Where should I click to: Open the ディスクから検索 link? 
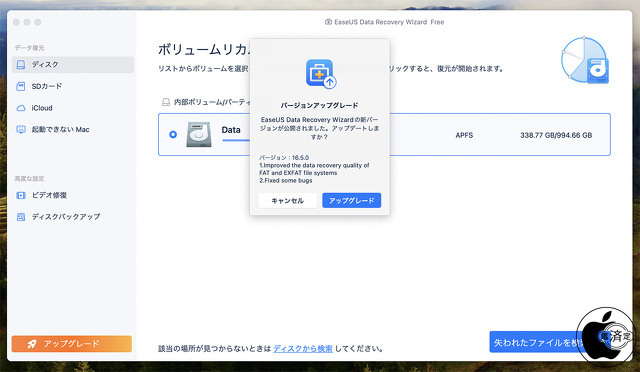(x=303, y=349)
